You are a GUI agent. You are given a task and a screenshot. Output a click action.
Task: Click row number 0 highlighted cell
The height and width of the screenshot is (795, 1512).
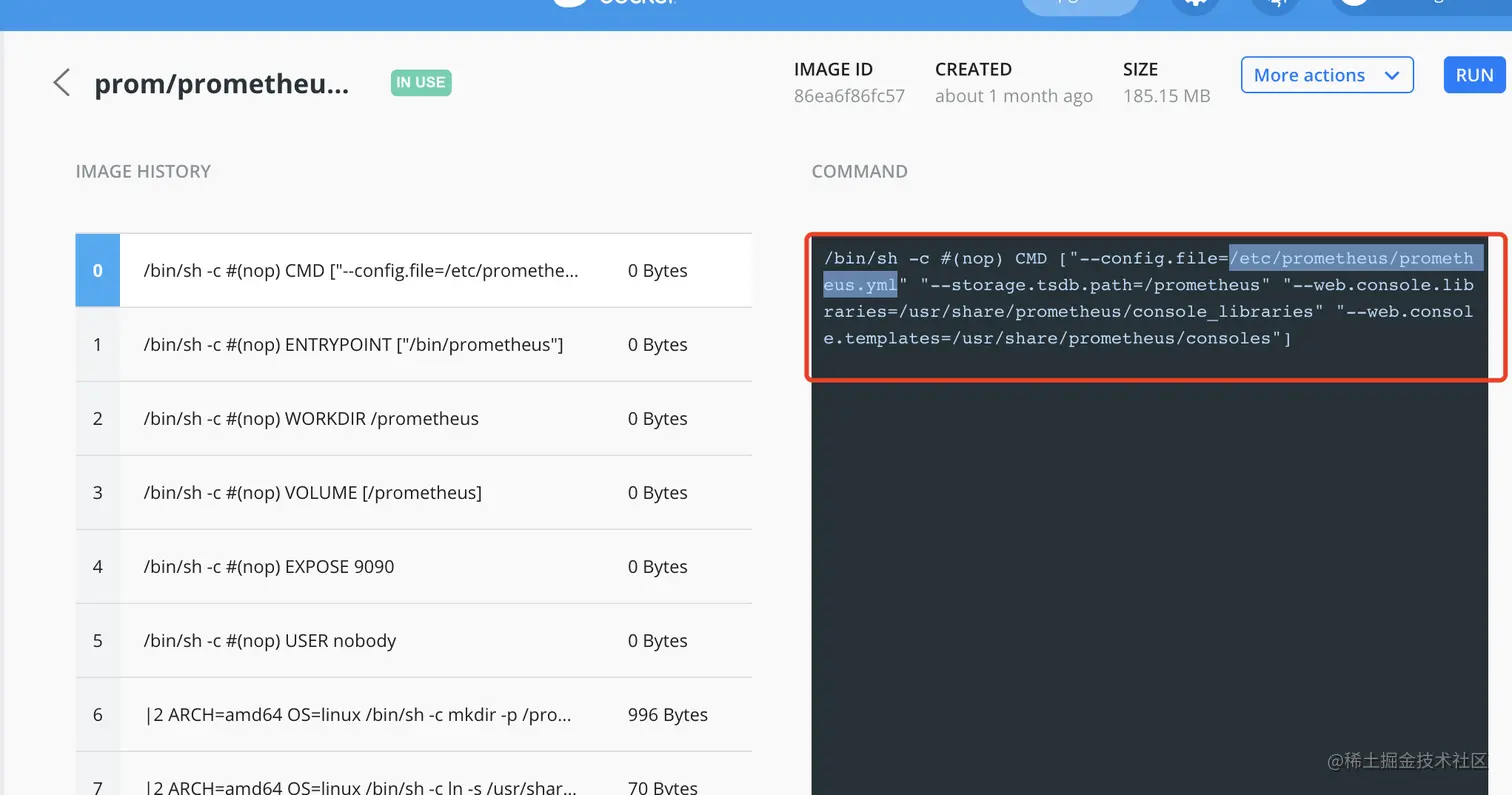98,270
